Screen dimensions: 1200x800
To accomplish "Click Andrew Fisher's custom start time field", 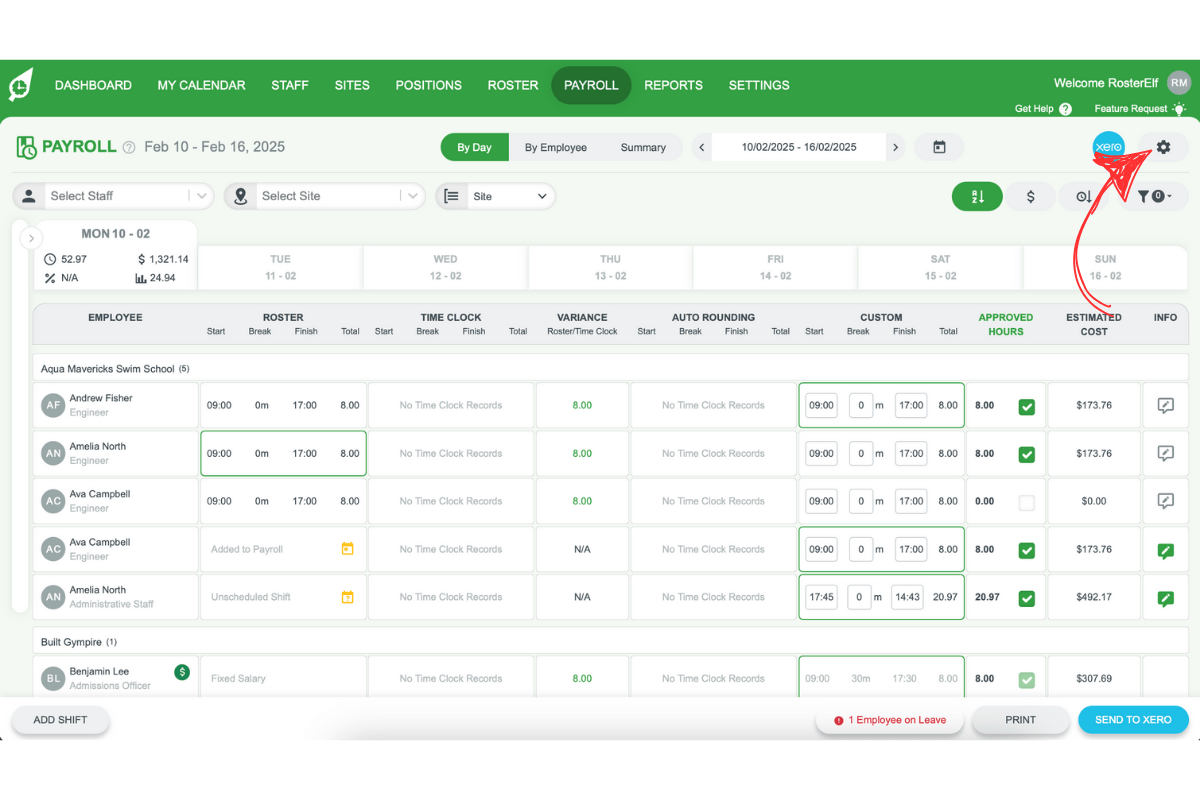I will pyautogui.click(x=821, y=406).
